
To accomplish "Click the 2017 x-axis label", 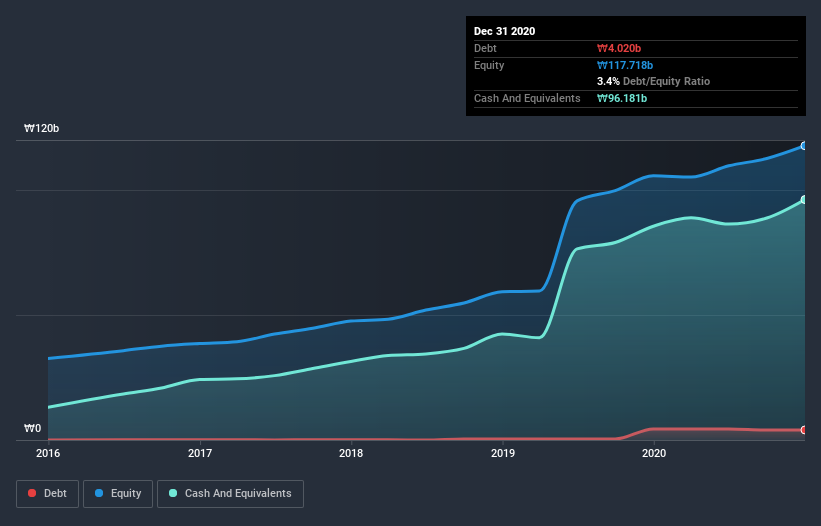I will click(x=200, y=453).
